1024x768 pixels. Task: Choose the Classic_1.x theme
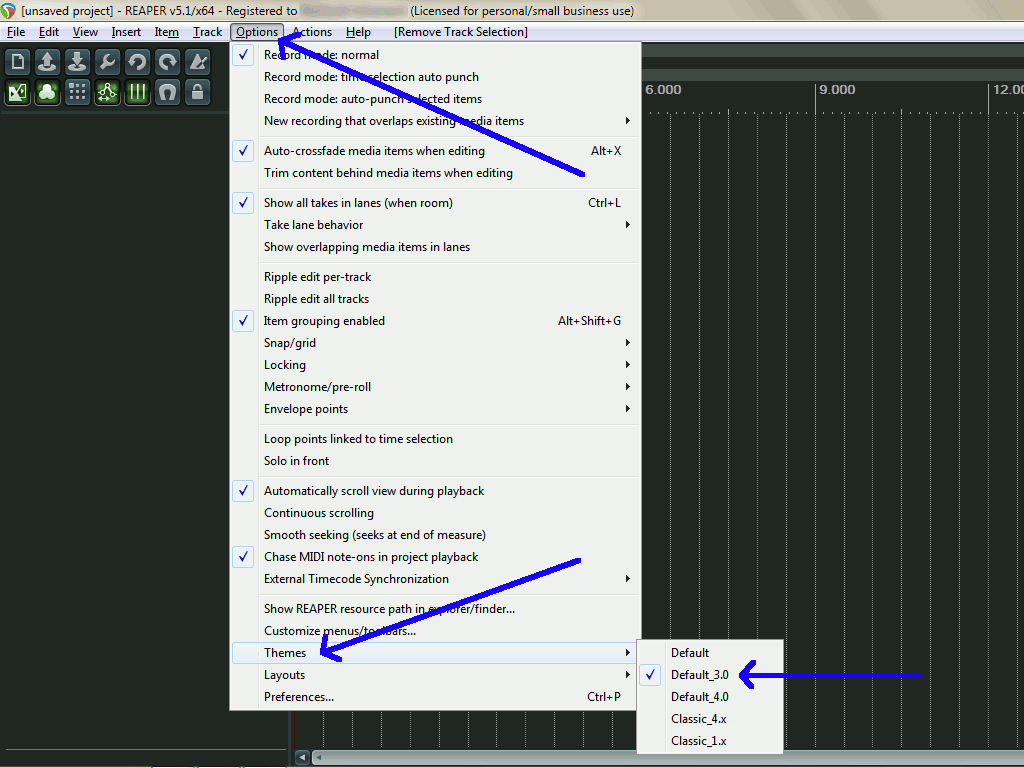point(710,741)
